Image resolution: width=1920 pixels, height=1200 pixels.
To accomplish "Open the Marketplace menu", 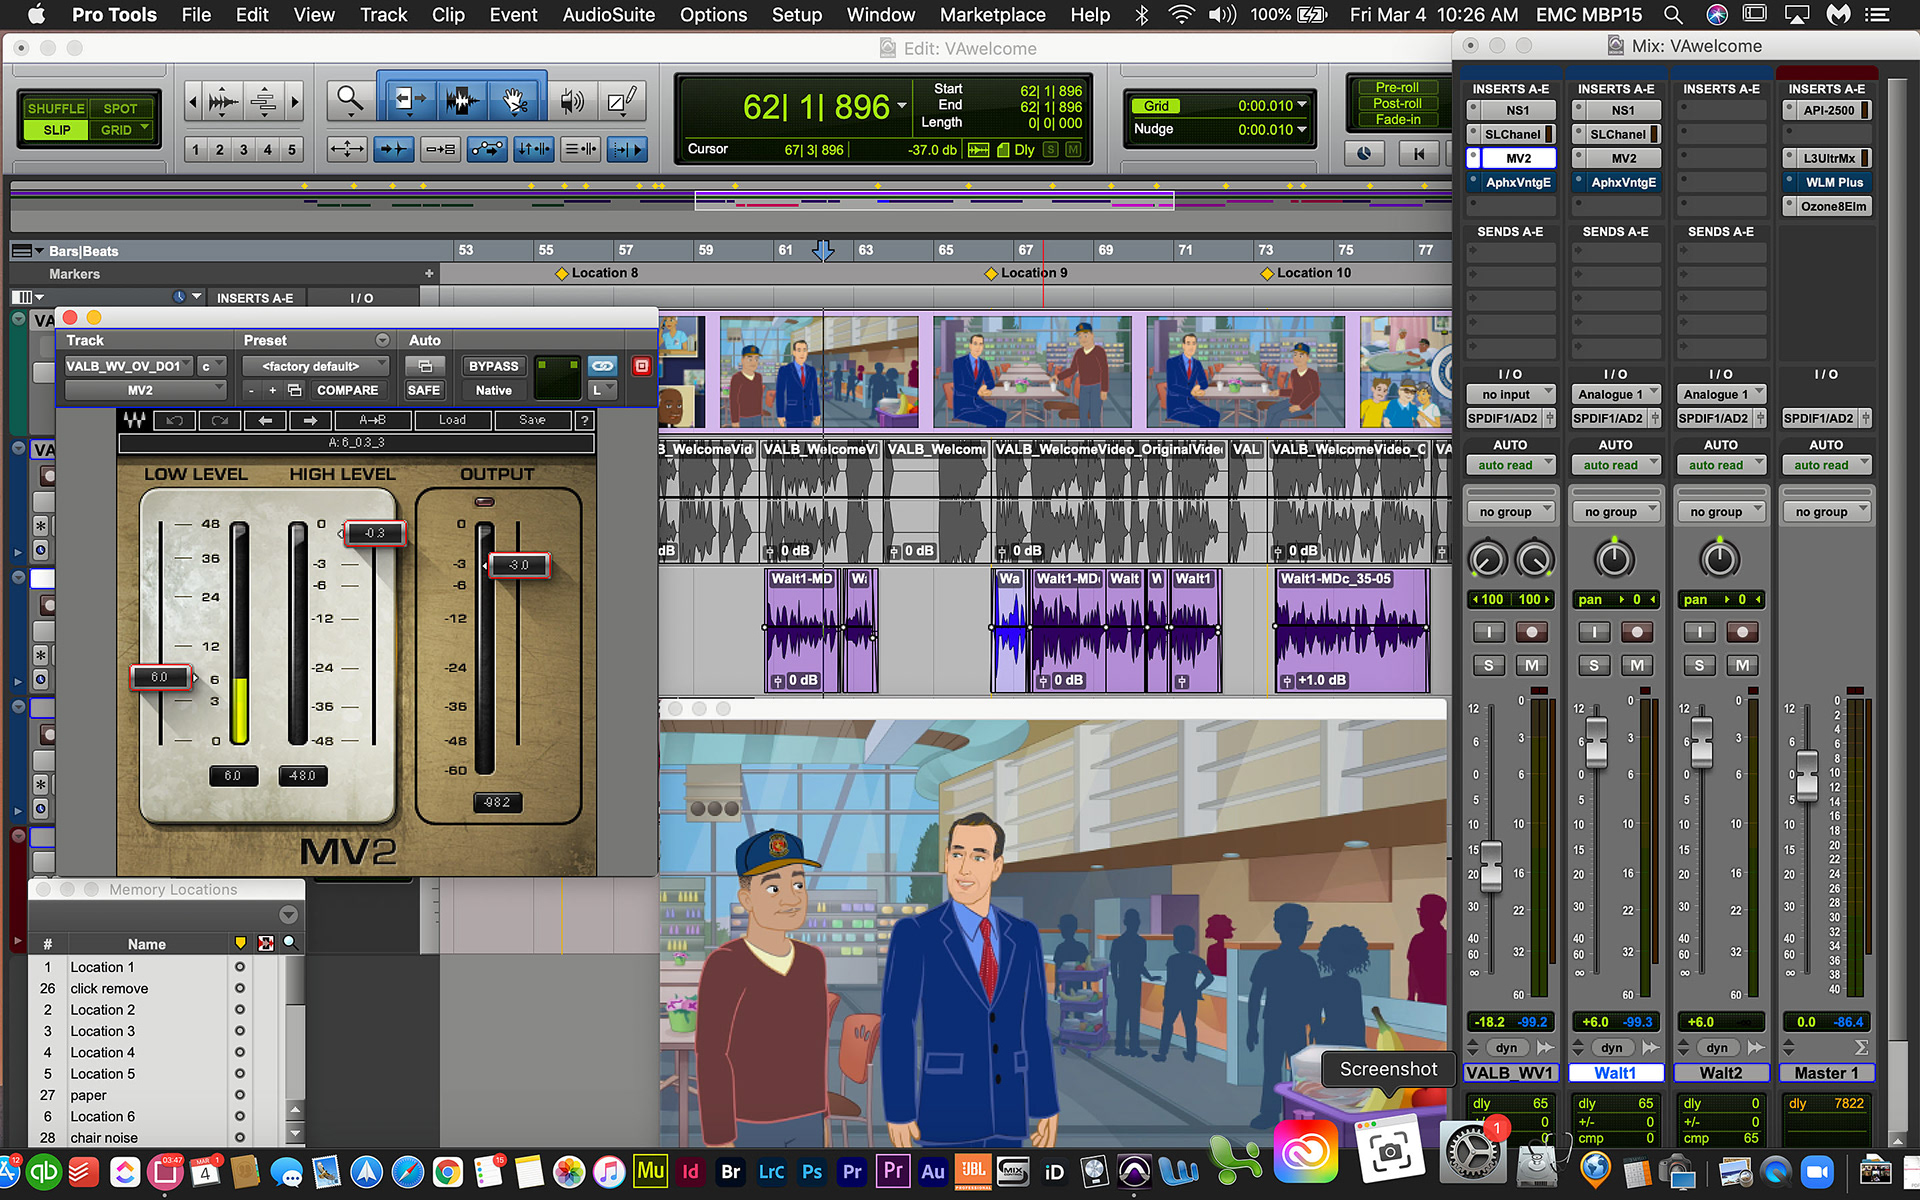I will click(x=992, y=15).
